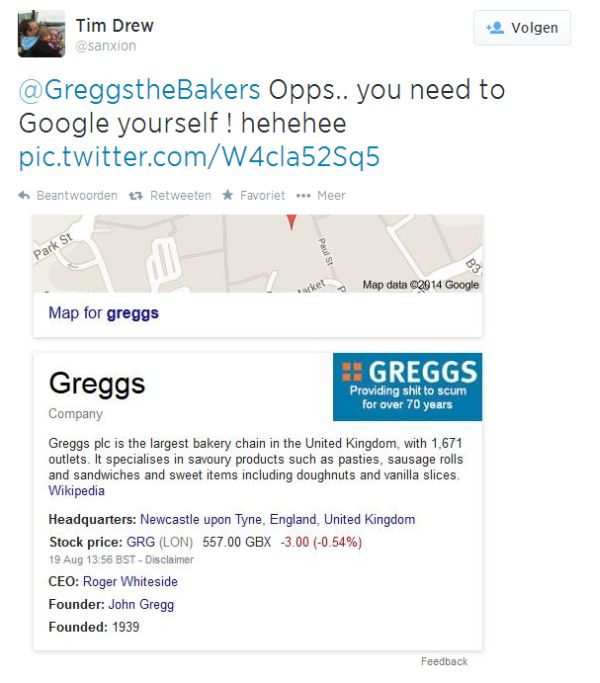
Task: Click the Beantwoorden reply arrow icon
Action: [24, 196]
